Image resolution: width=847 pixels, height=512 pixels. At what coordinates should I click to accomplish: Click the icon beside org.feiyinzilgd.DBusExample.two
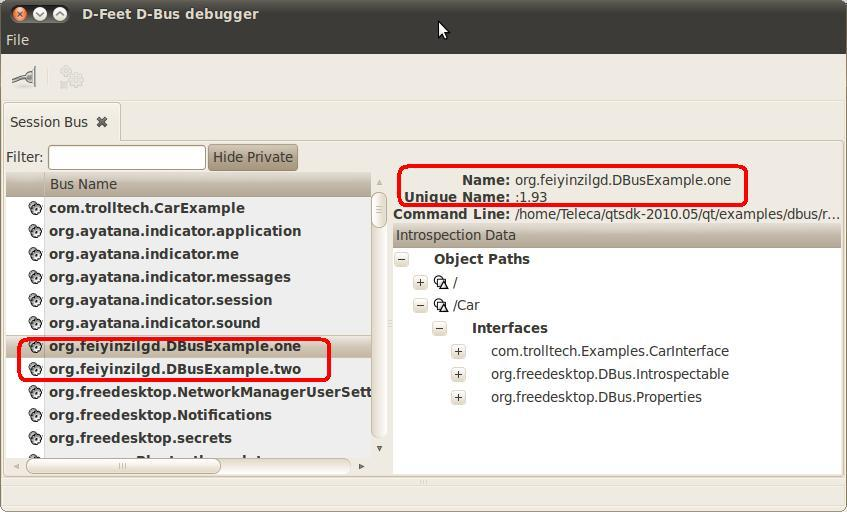35,369
